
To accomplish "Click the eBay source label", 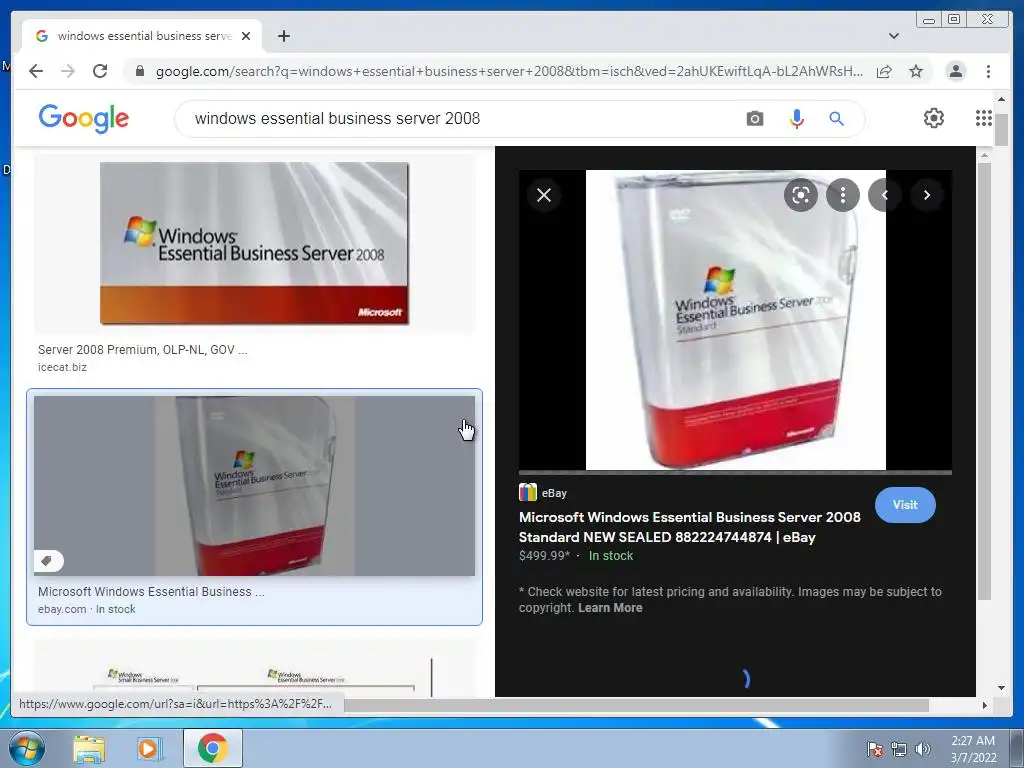I will pos(554,493).
